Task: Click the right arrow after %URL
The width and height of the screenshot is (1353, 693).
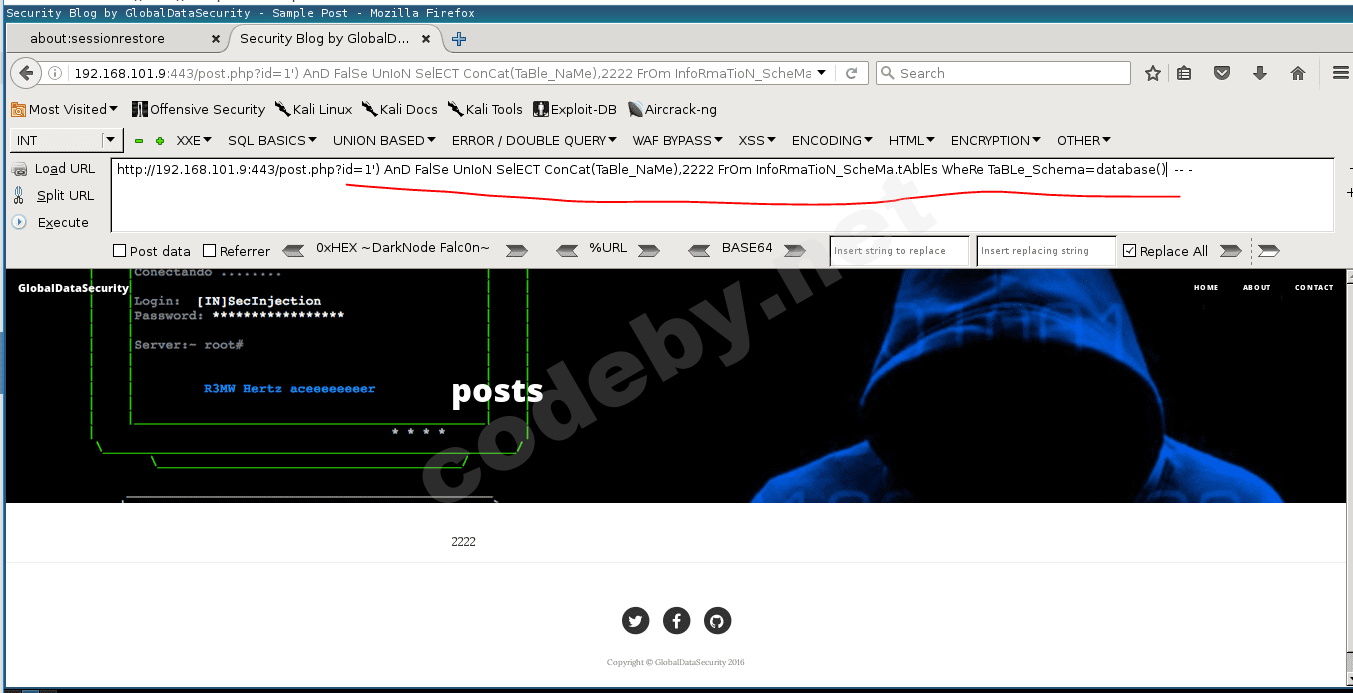Action: coord(649,250)
